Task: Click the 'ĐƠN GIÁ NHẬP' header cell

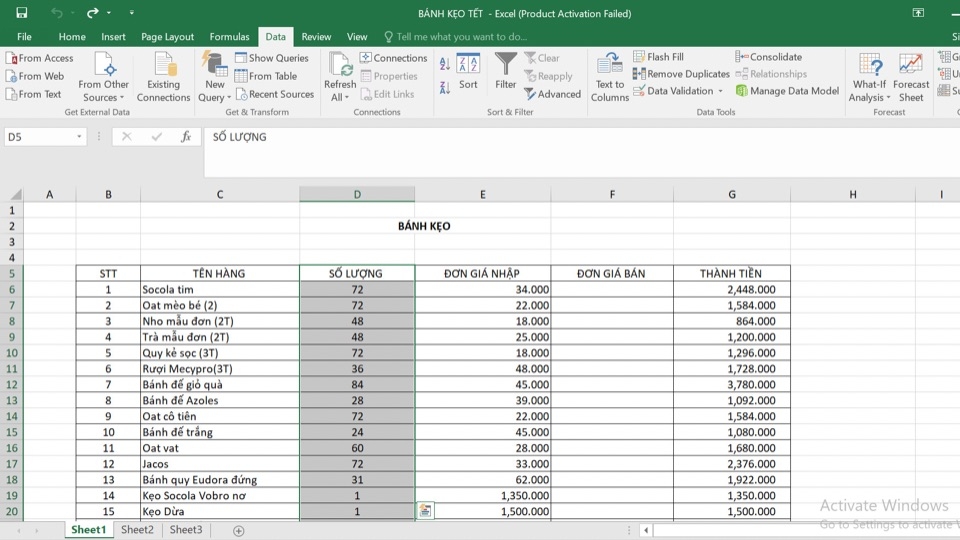Action: pos(482,274)
